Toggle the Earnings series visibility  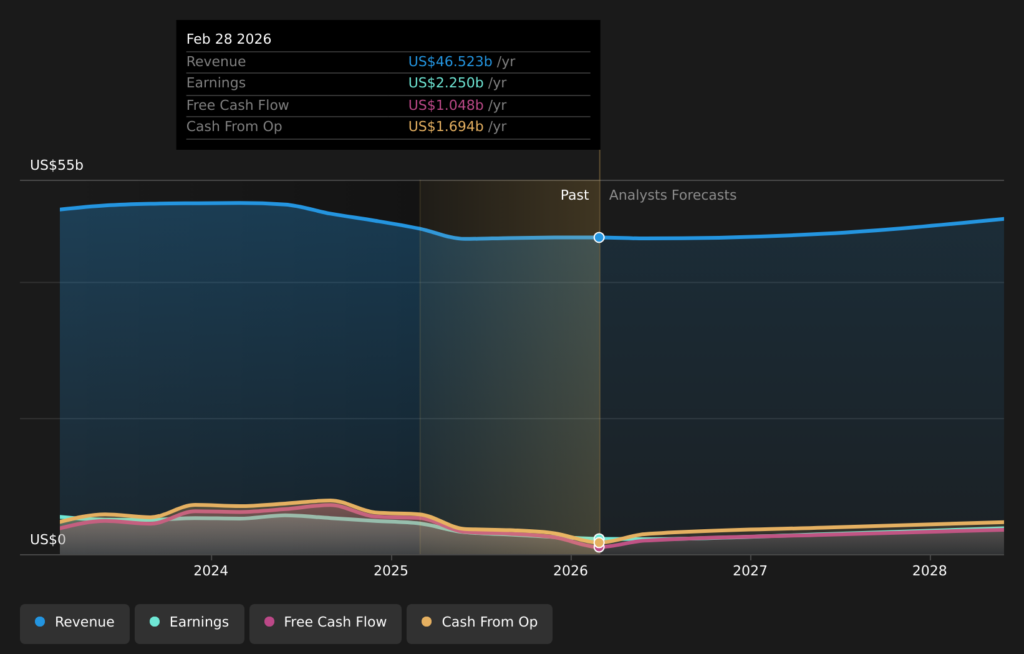(189, 623)
